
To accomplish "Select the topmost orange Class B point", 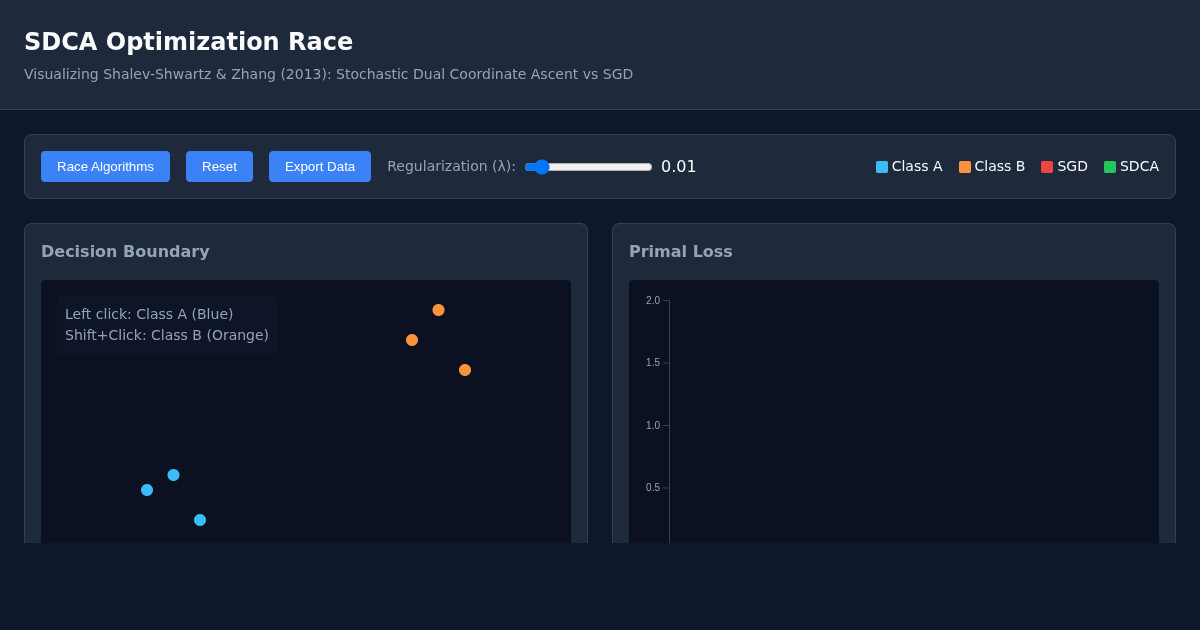I will [x=438, y=310].
